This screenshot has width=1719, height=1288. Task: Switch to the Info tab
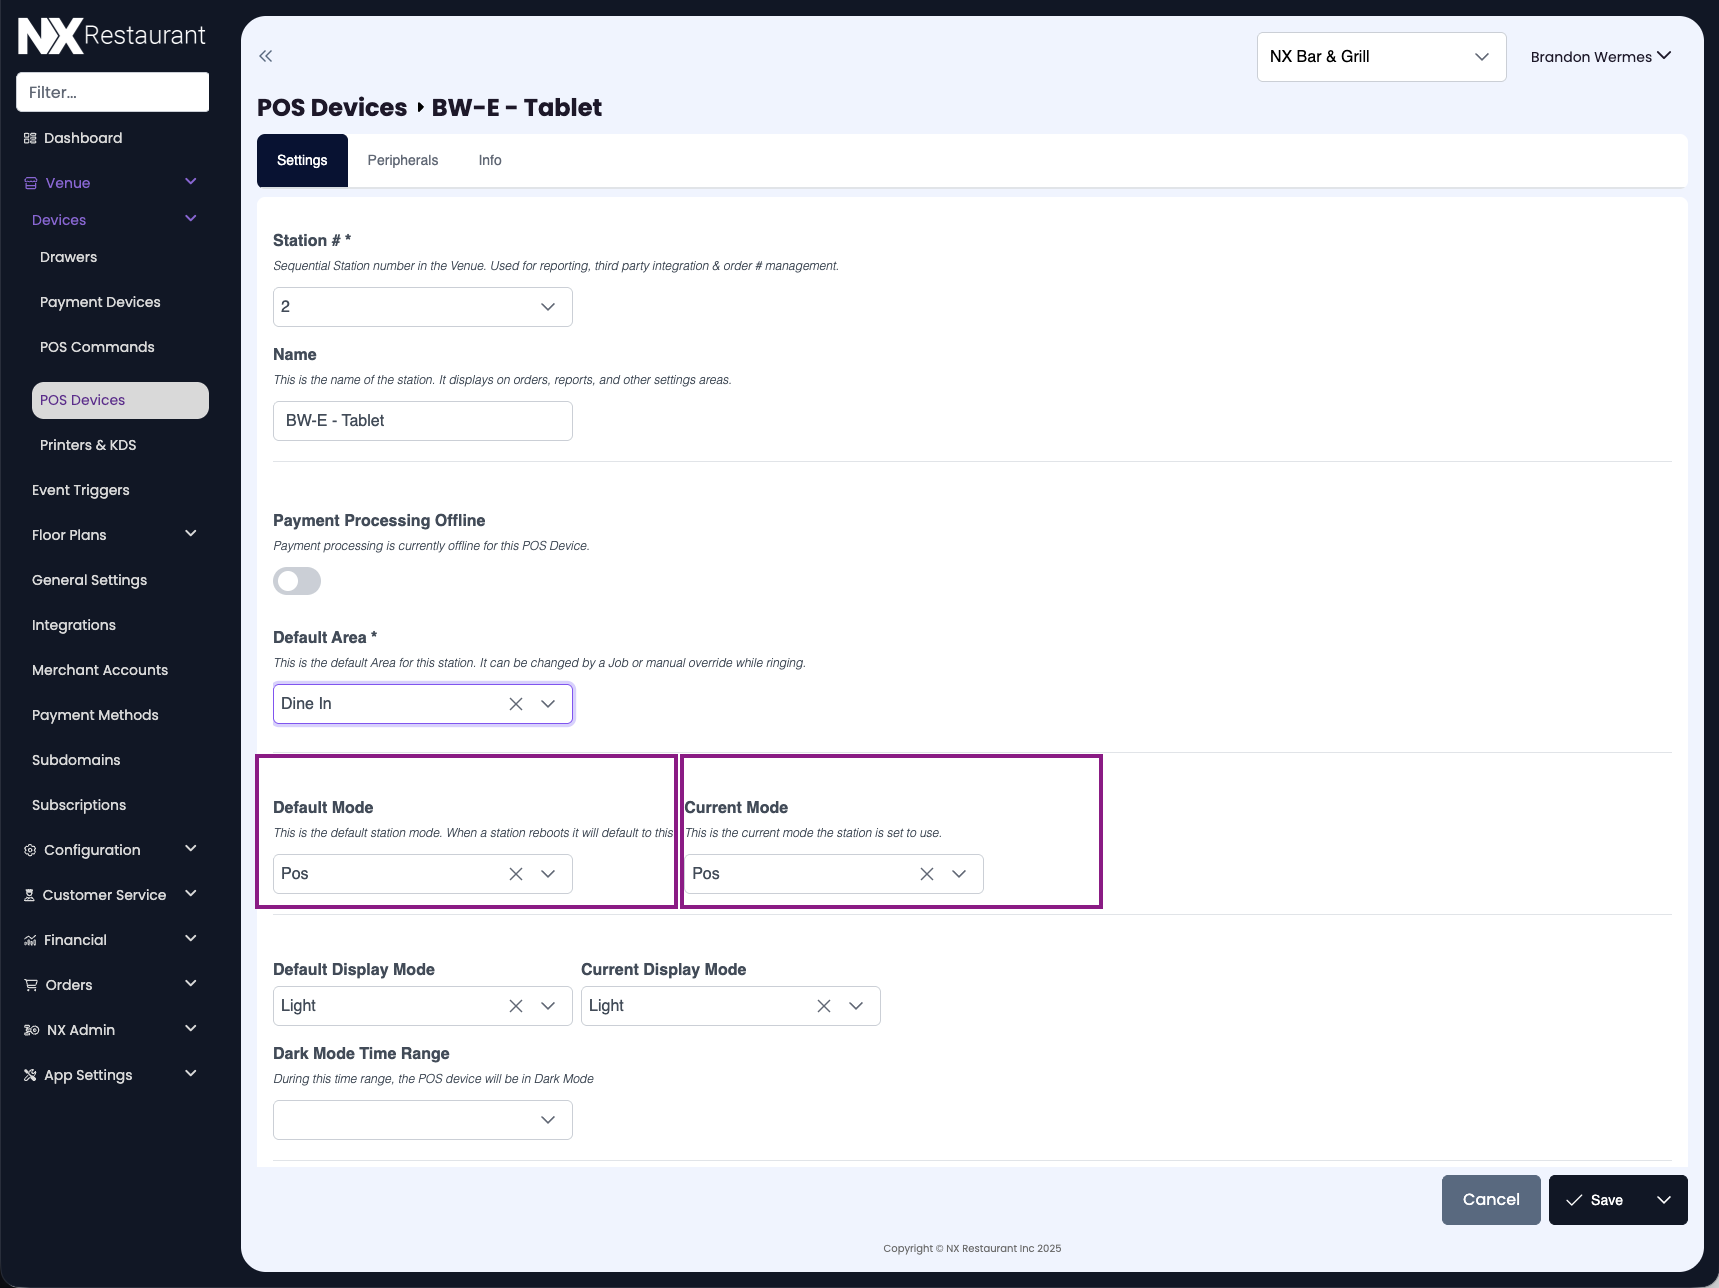489,161
